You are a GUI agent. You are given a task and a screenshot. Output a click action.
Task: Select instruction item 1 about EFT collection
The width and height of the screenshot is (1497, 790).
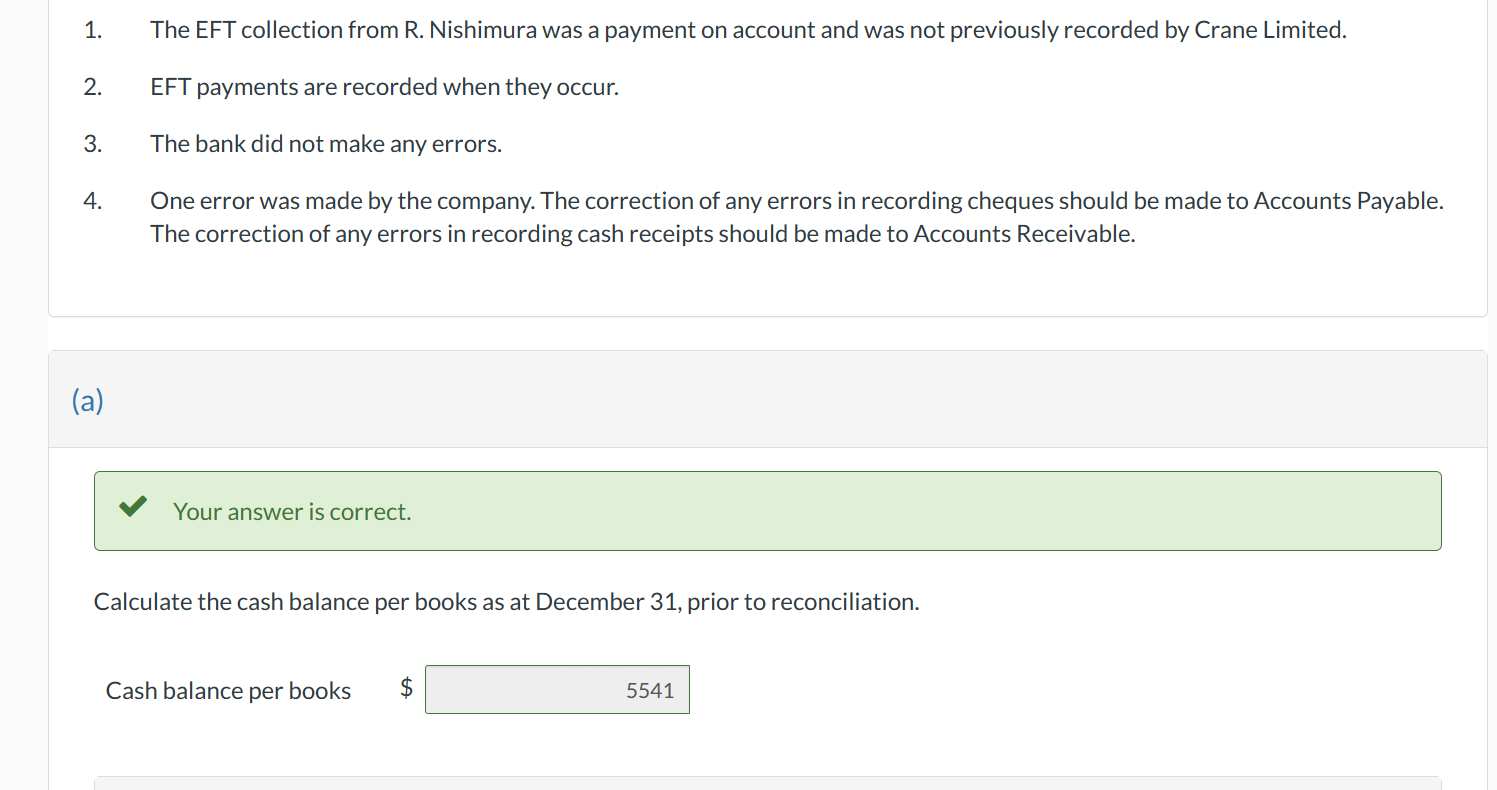tap(747, 29)
